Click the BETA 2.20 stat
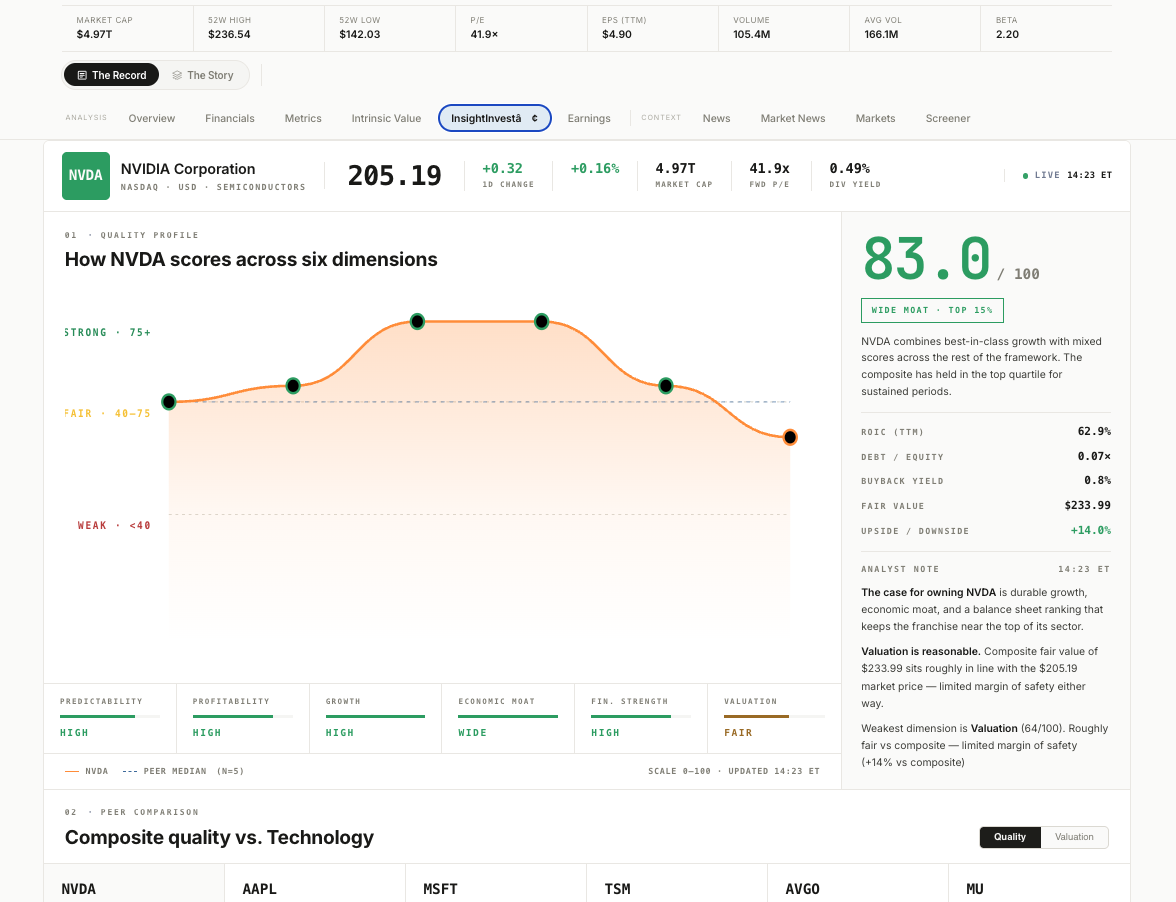 (1046, 28)
